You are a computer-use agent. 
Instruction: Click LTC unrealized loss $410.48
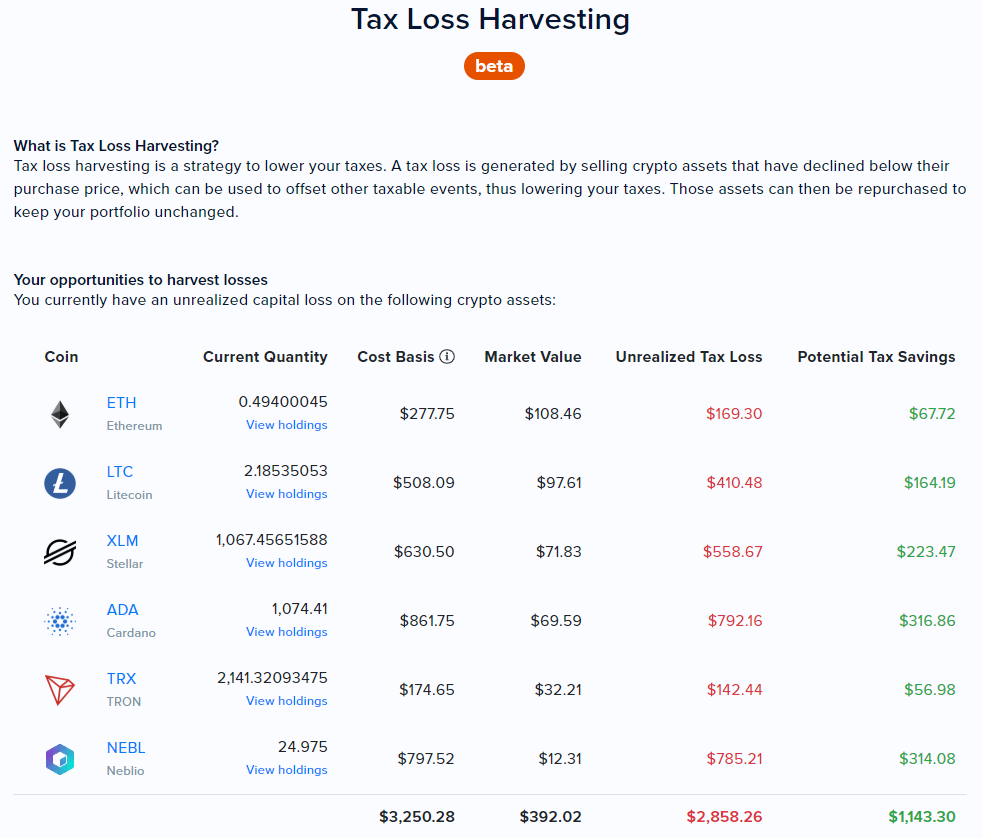tap(735, 482)
